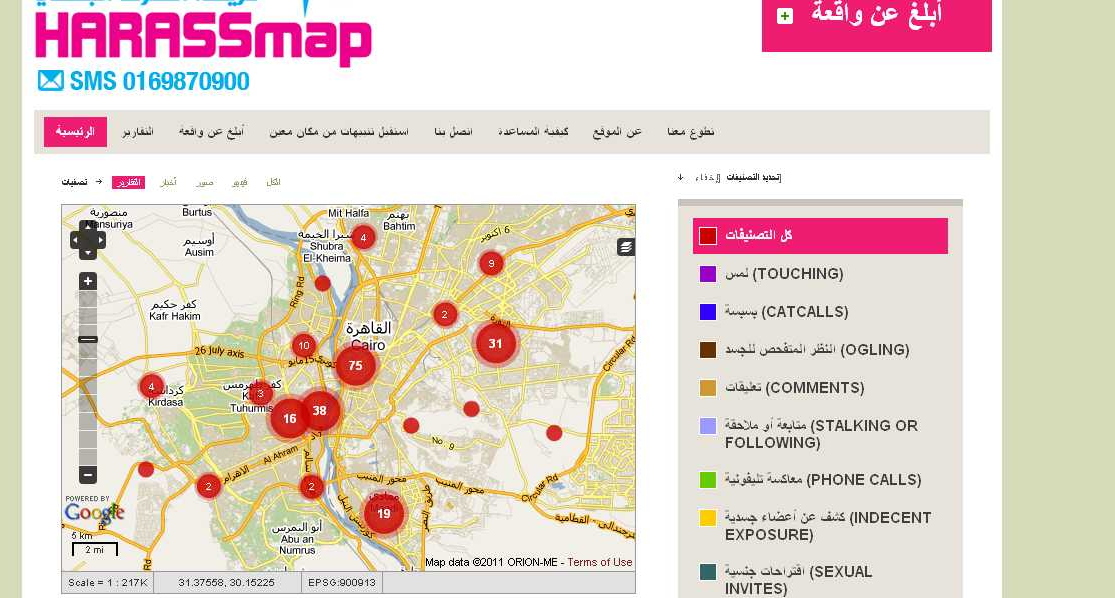Zoom in with the map plus button
The image size is (1115, 598).
(88, 281)
